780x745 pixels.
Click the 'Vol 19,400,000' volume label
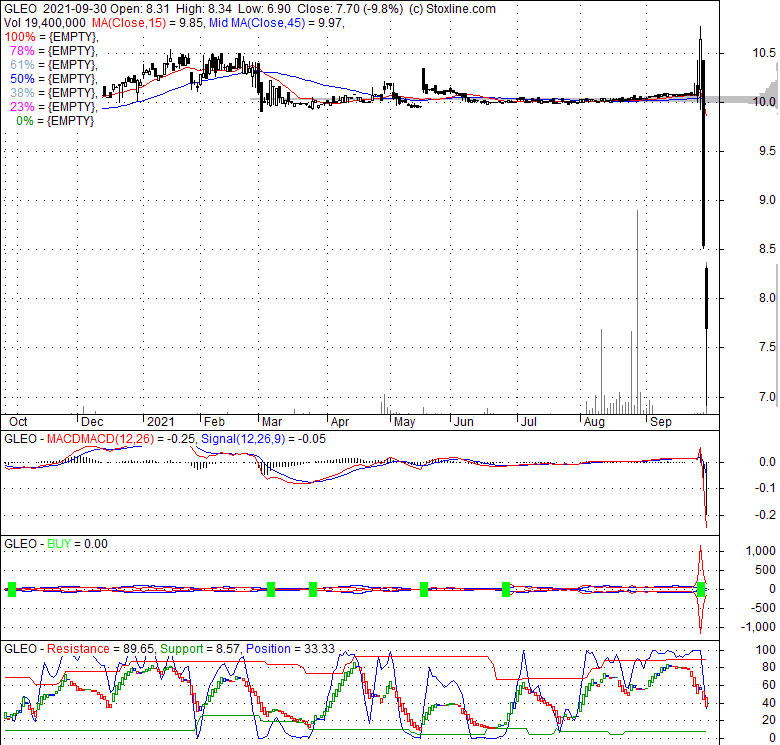point(45,23)
